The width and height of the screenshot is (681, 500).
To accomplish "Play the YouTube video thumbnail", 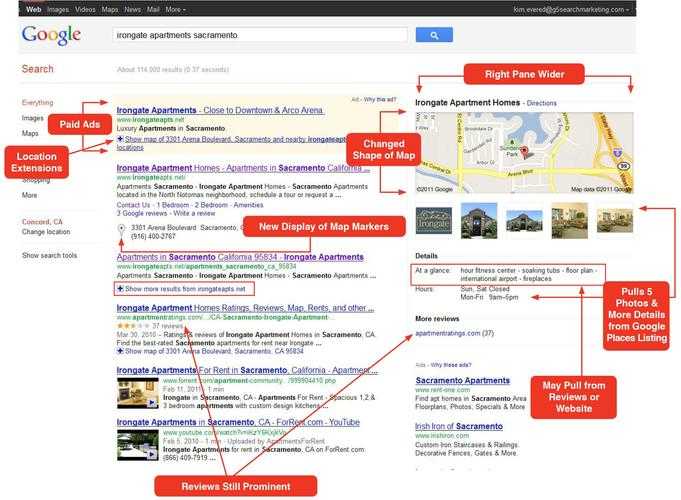I will (x=138, y=445).
